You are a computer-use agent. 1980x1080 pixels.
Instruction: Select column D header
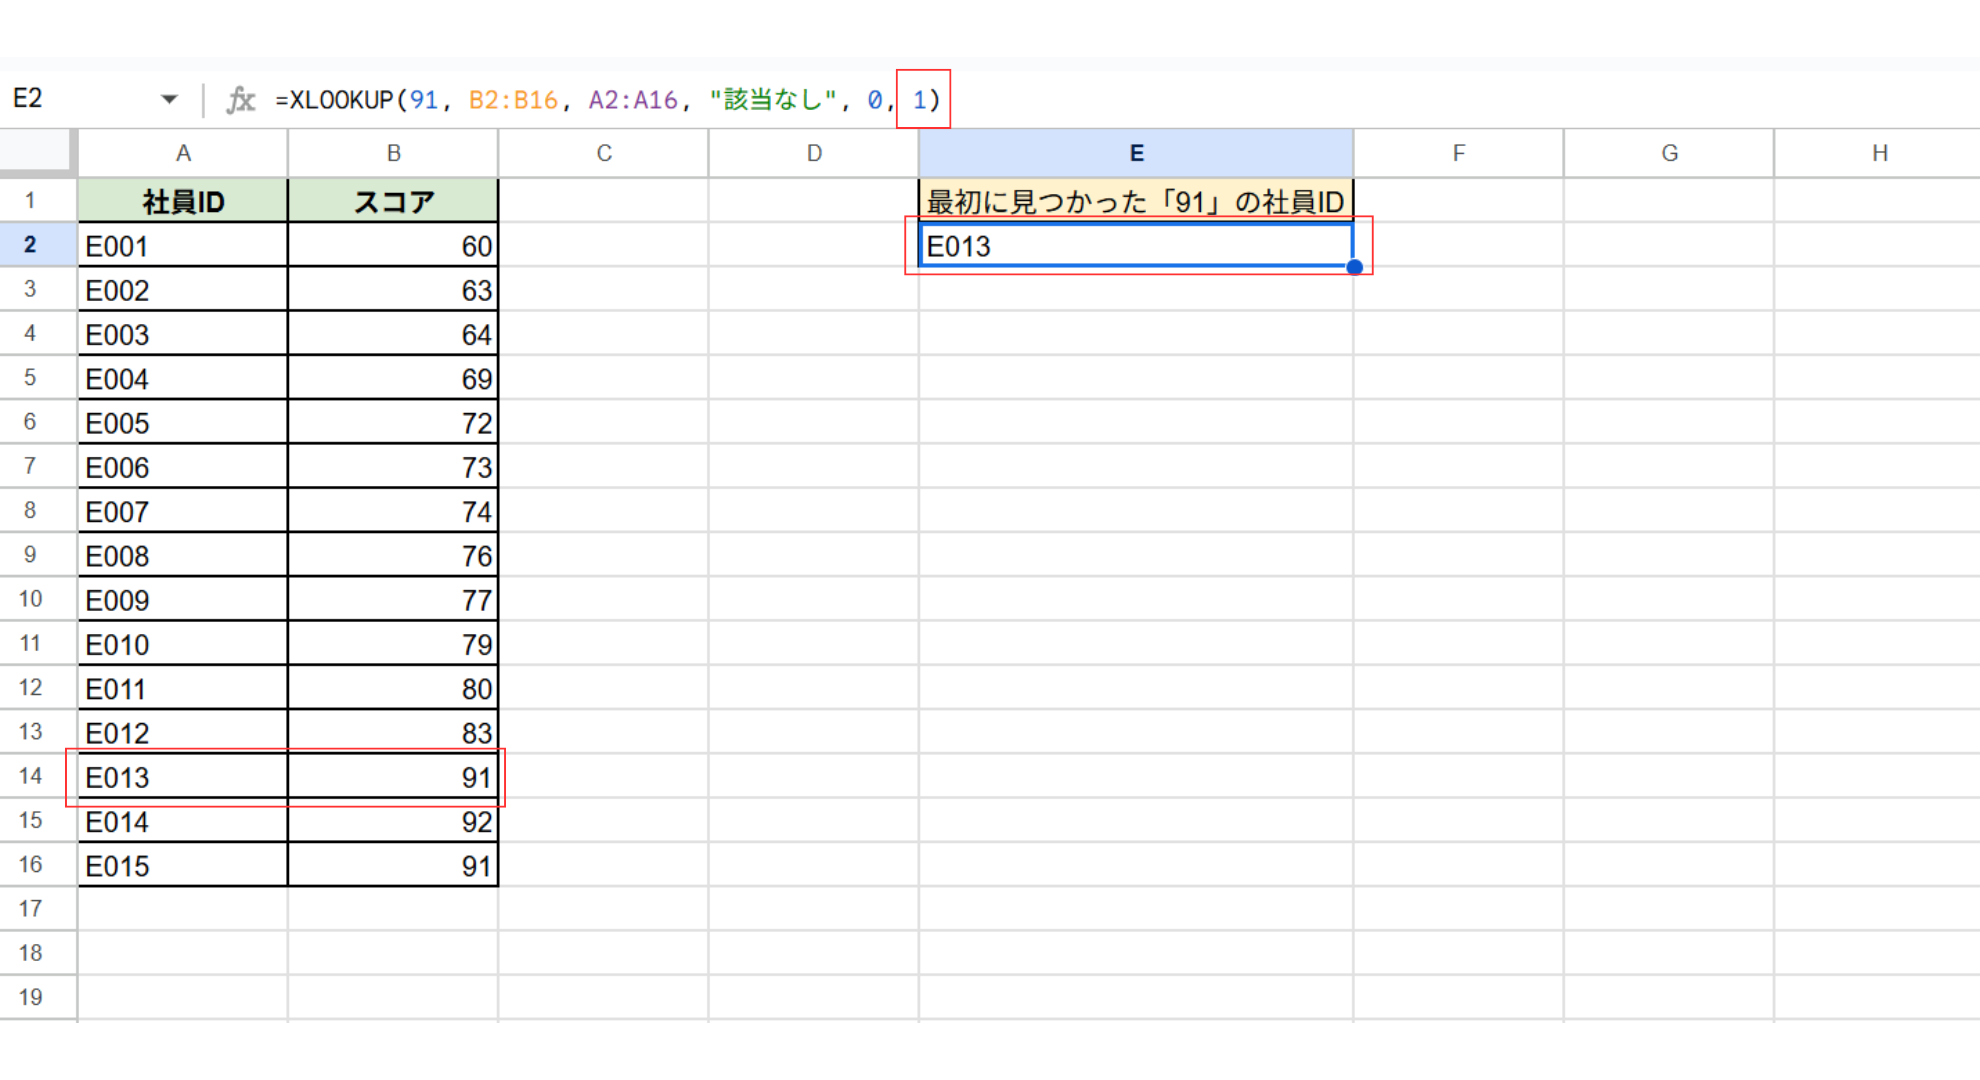(x=814, y=153)
